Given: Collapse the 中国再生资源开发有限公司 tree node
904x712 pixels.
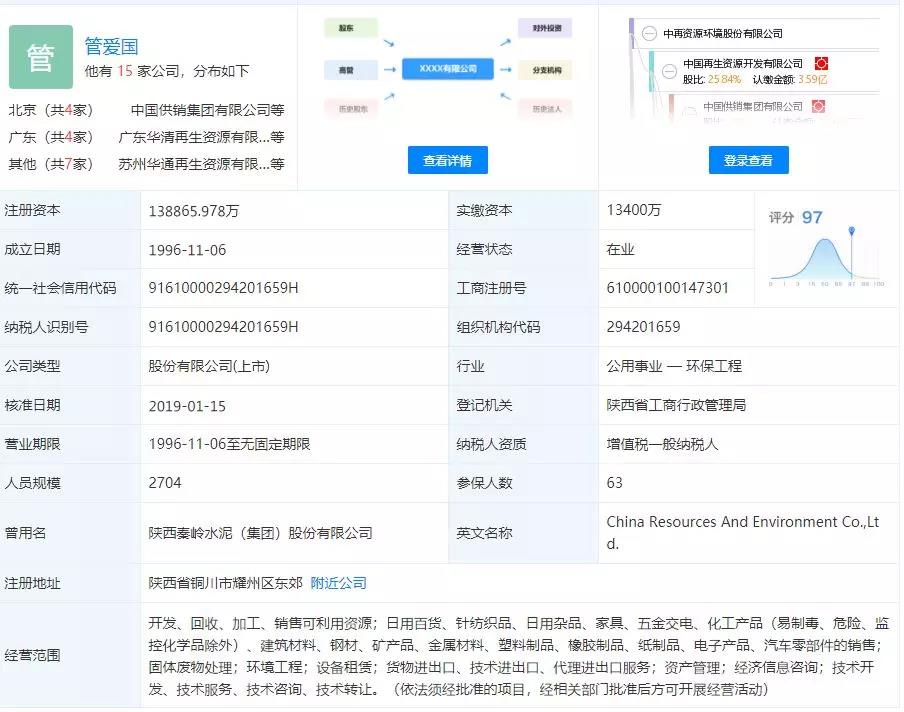Looking at the screenshot, I should 669,69.
